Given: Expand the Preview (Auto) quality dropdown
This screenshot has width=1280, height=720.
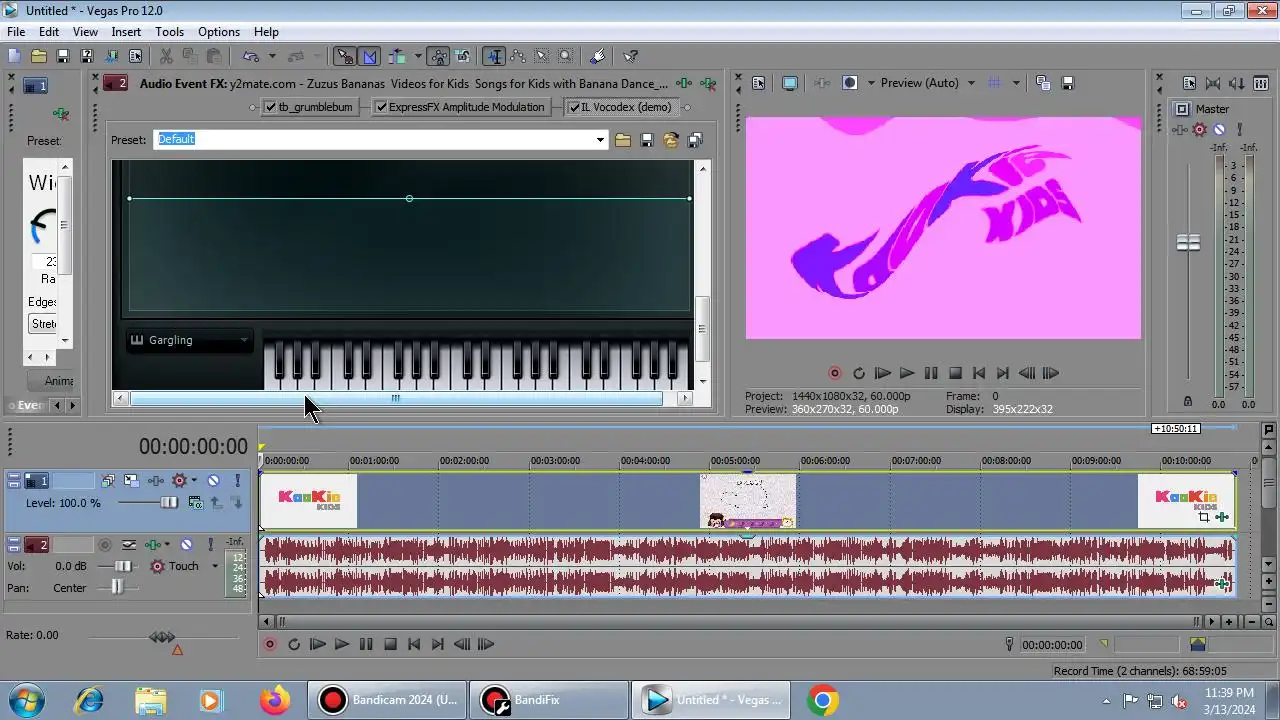Looking at the screenshot, I should point(970,83).
